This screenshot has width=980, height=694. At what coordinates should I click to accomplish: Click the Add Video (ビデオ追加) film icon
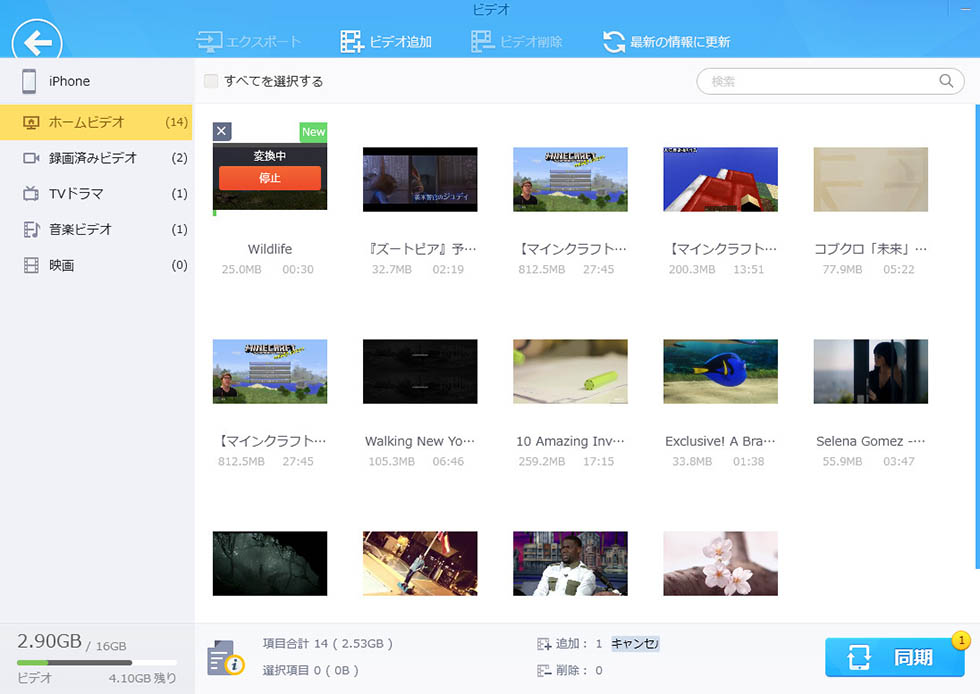(x=352, y=41)
